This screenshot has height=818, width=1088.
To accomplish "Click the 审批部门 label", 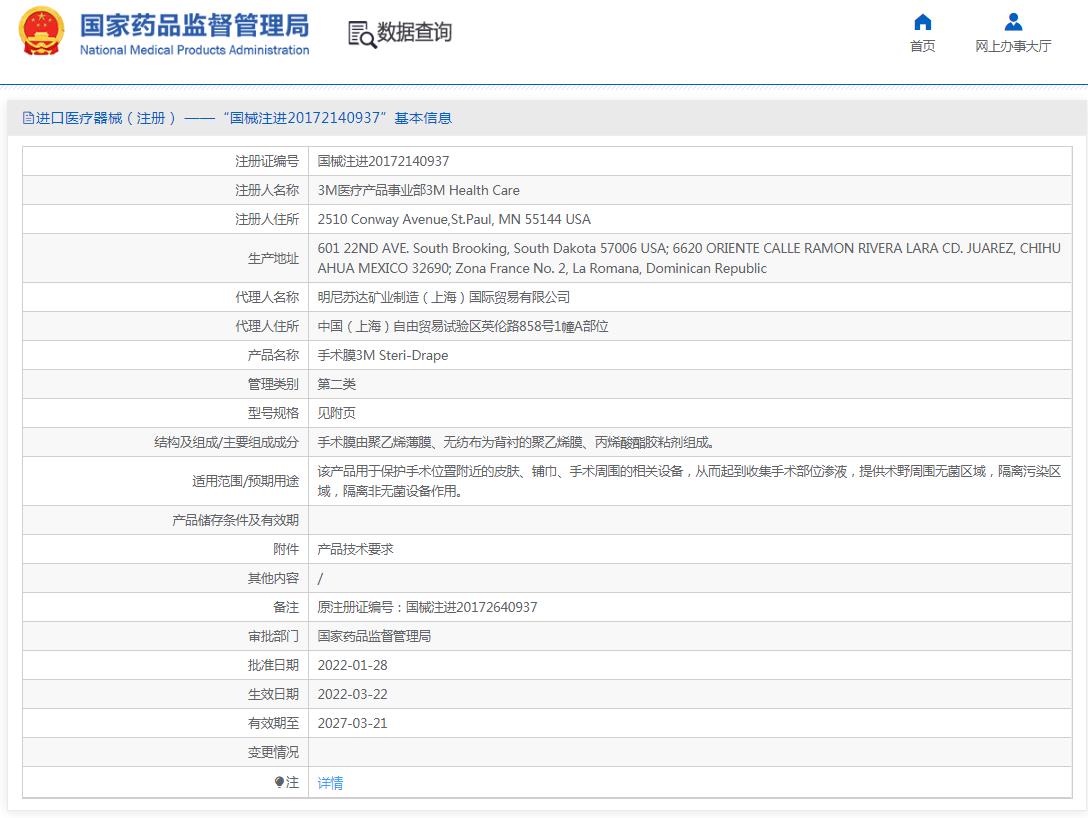I will point(273,637).
